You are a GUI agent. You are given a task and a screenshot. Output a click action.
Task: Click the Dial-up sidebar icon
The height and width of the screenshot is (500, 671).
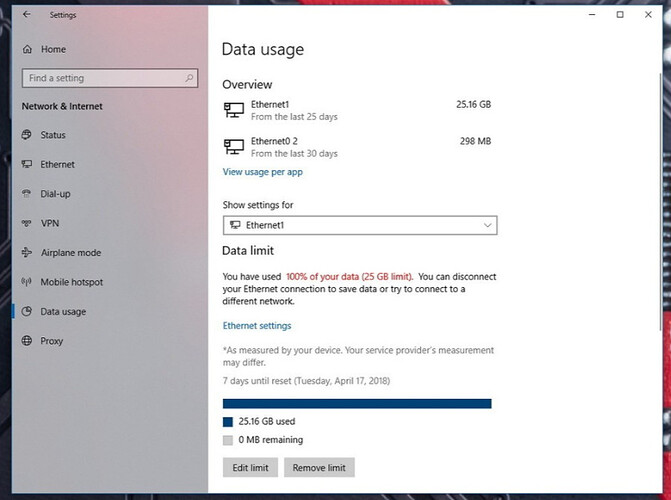click(x=27, y=194)
